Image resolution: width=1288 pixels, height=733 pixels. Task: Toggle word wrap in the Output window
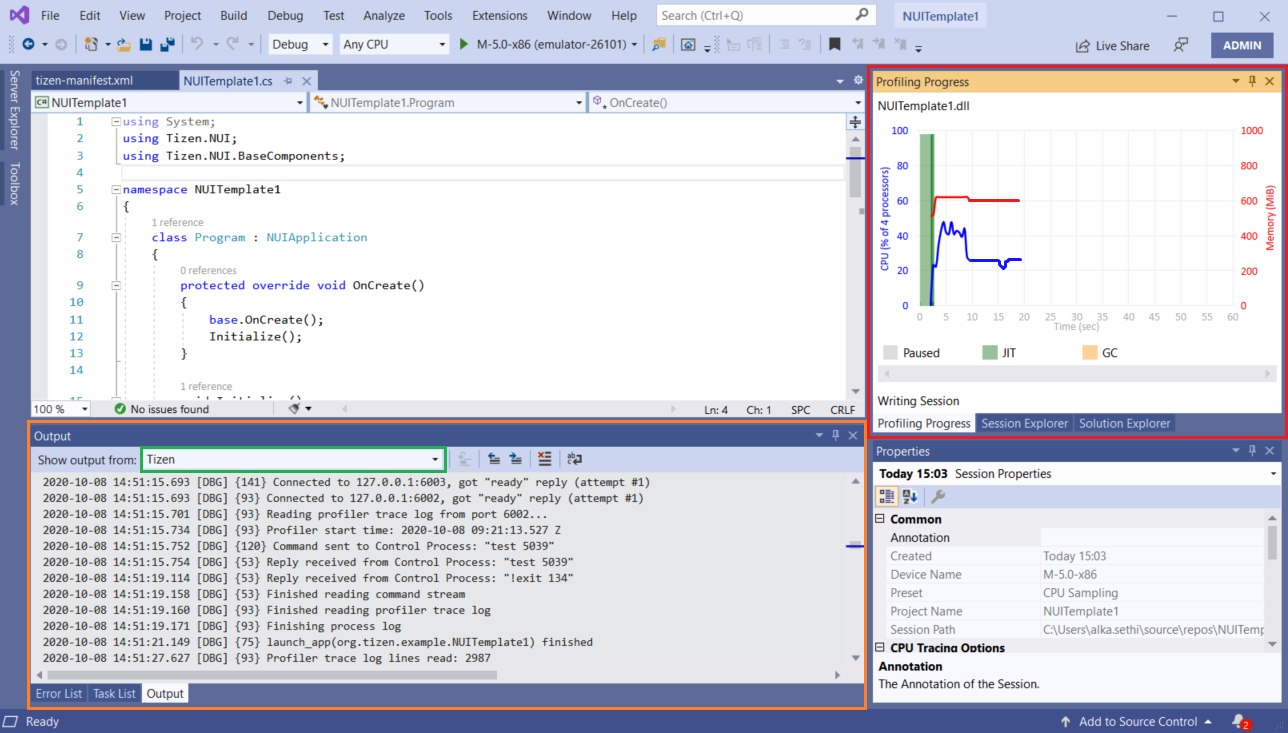tap(572, 458)
